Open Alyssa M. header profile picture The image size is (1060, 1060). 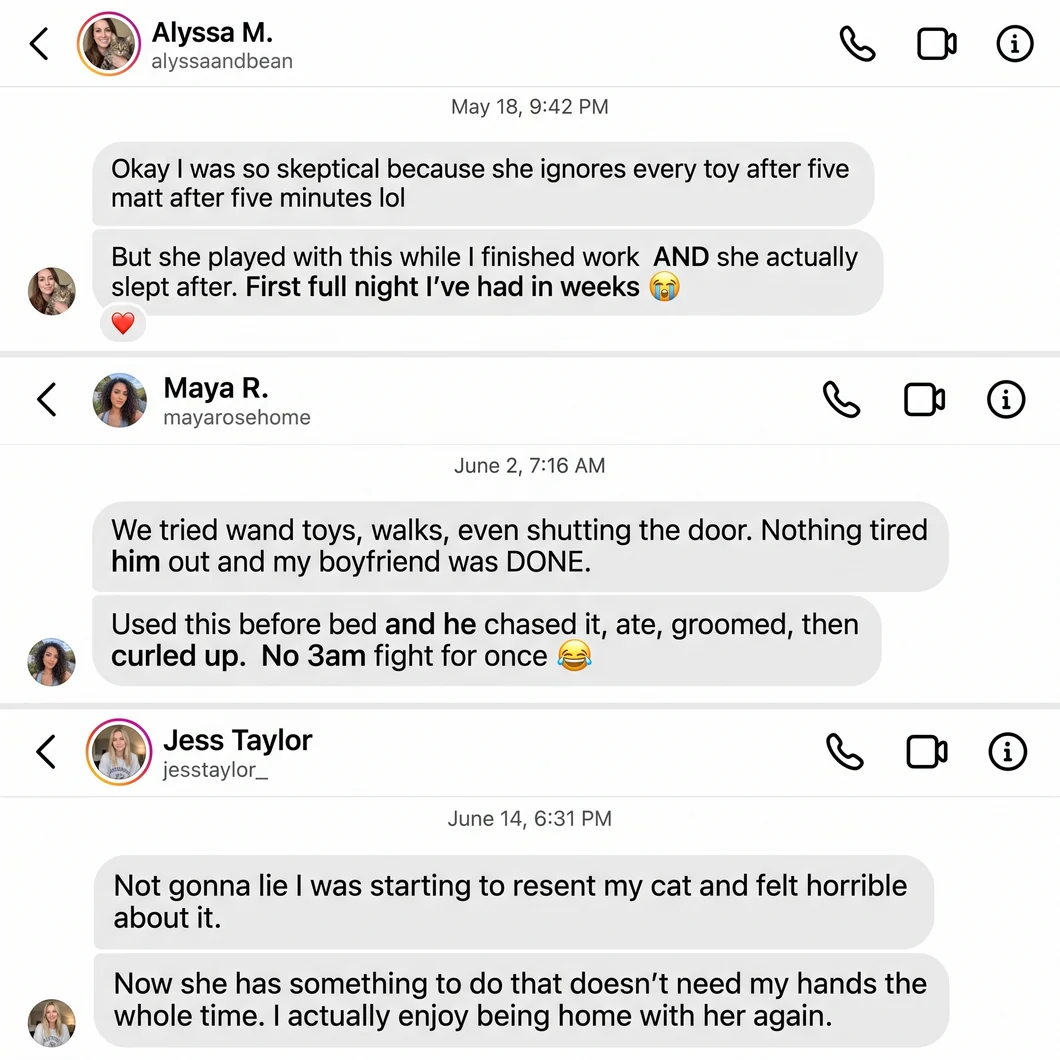tap(109, 44)
